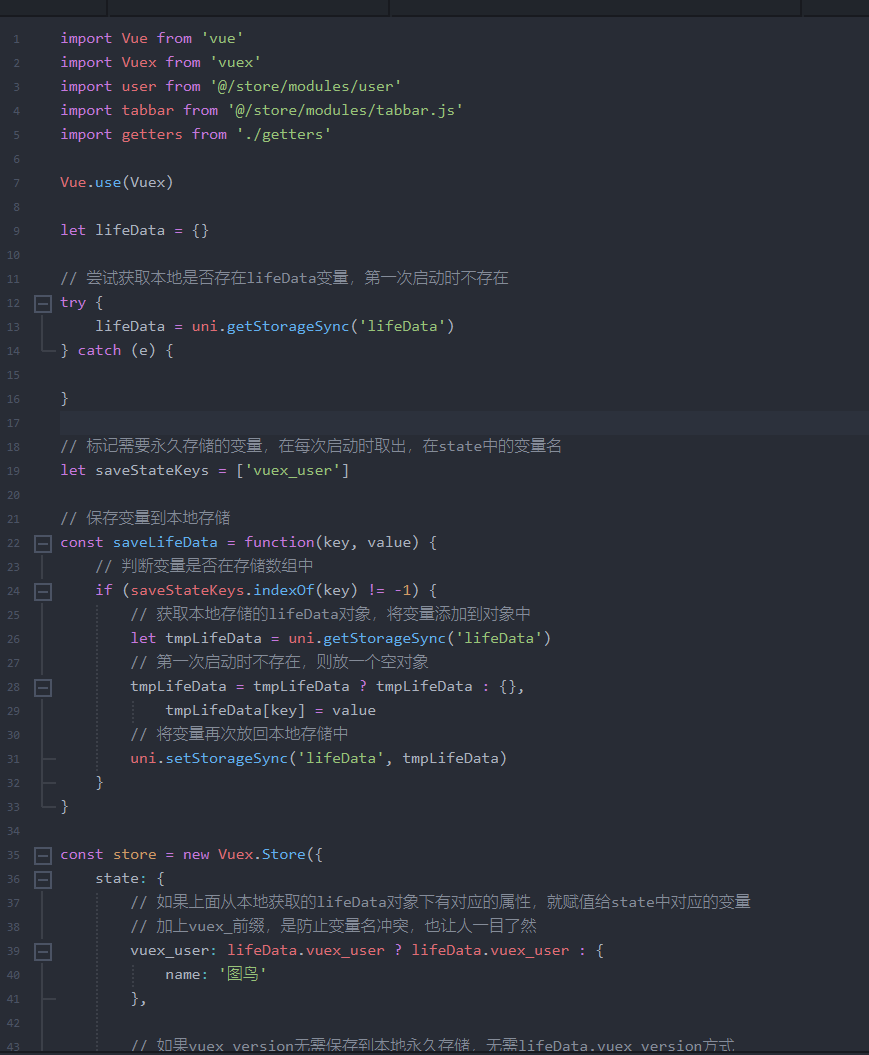Click the '图鸟' name value on line 40
869x1055 pixels.
[240, 974]
